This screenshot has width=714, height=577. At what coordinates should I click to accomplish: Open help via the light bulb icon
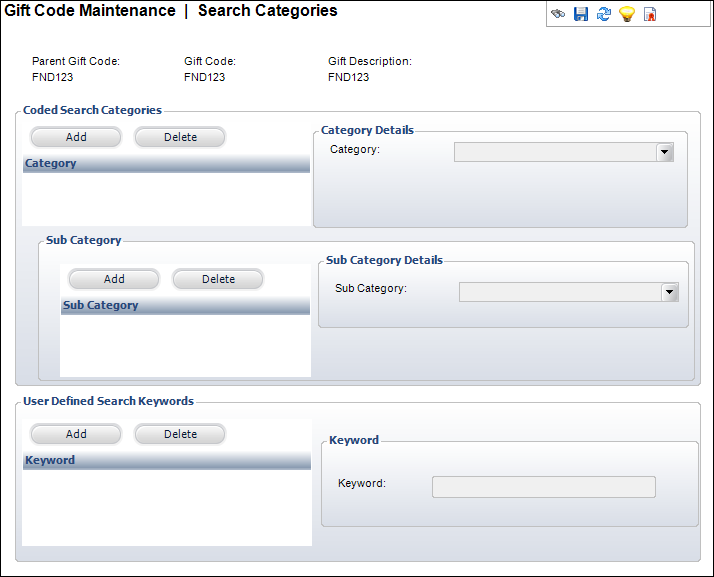pos(627,14)
